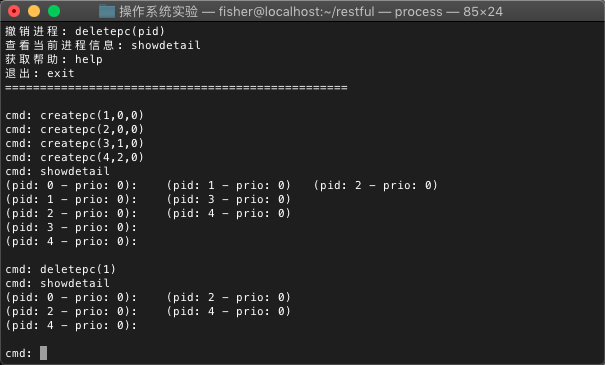Maximize the terminal using green button
This screenshot has width=605, height=365.
pos(54,11)
